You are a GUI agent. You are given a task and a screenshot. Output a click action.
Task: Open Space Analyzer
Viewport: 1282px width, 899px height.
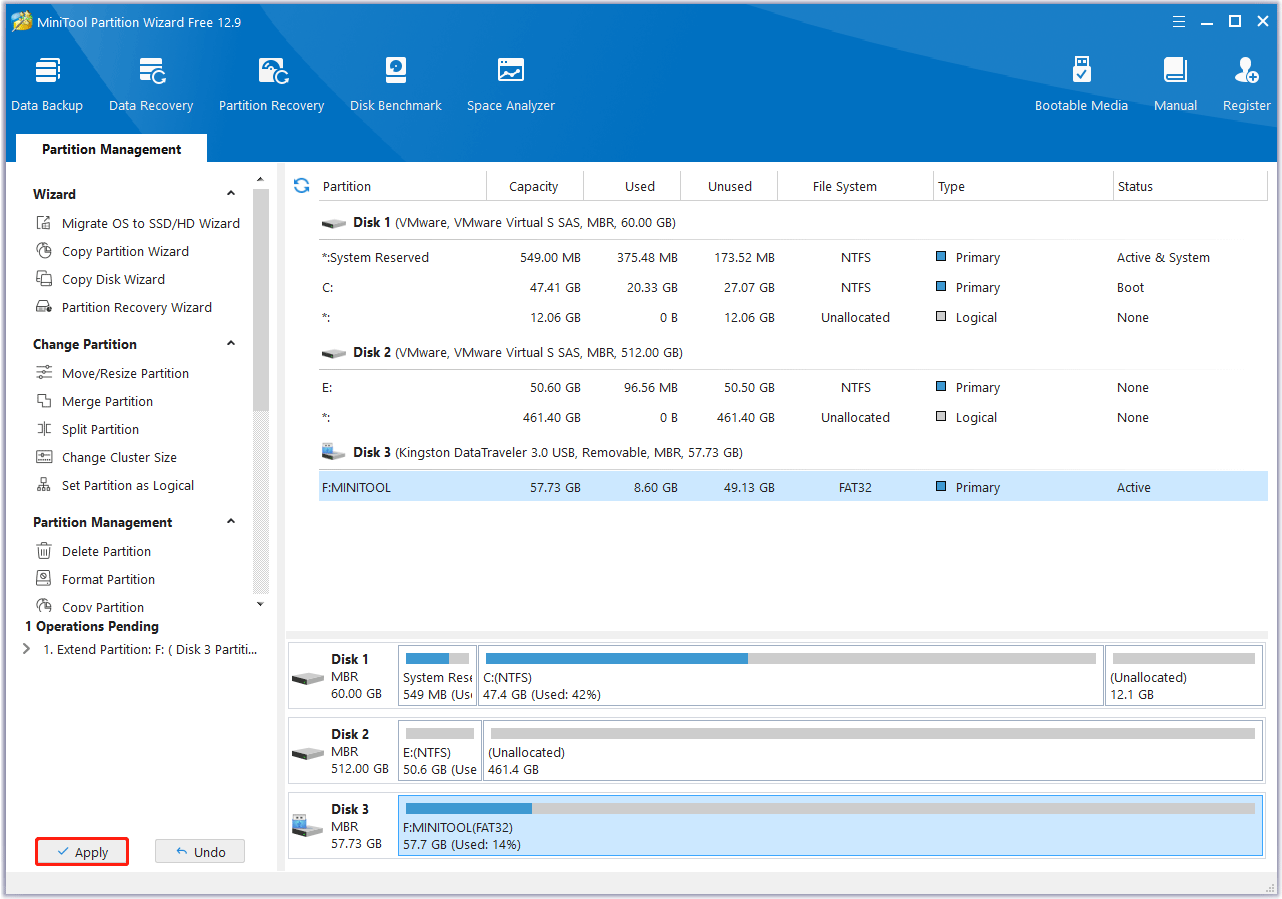tap(510, 84)
